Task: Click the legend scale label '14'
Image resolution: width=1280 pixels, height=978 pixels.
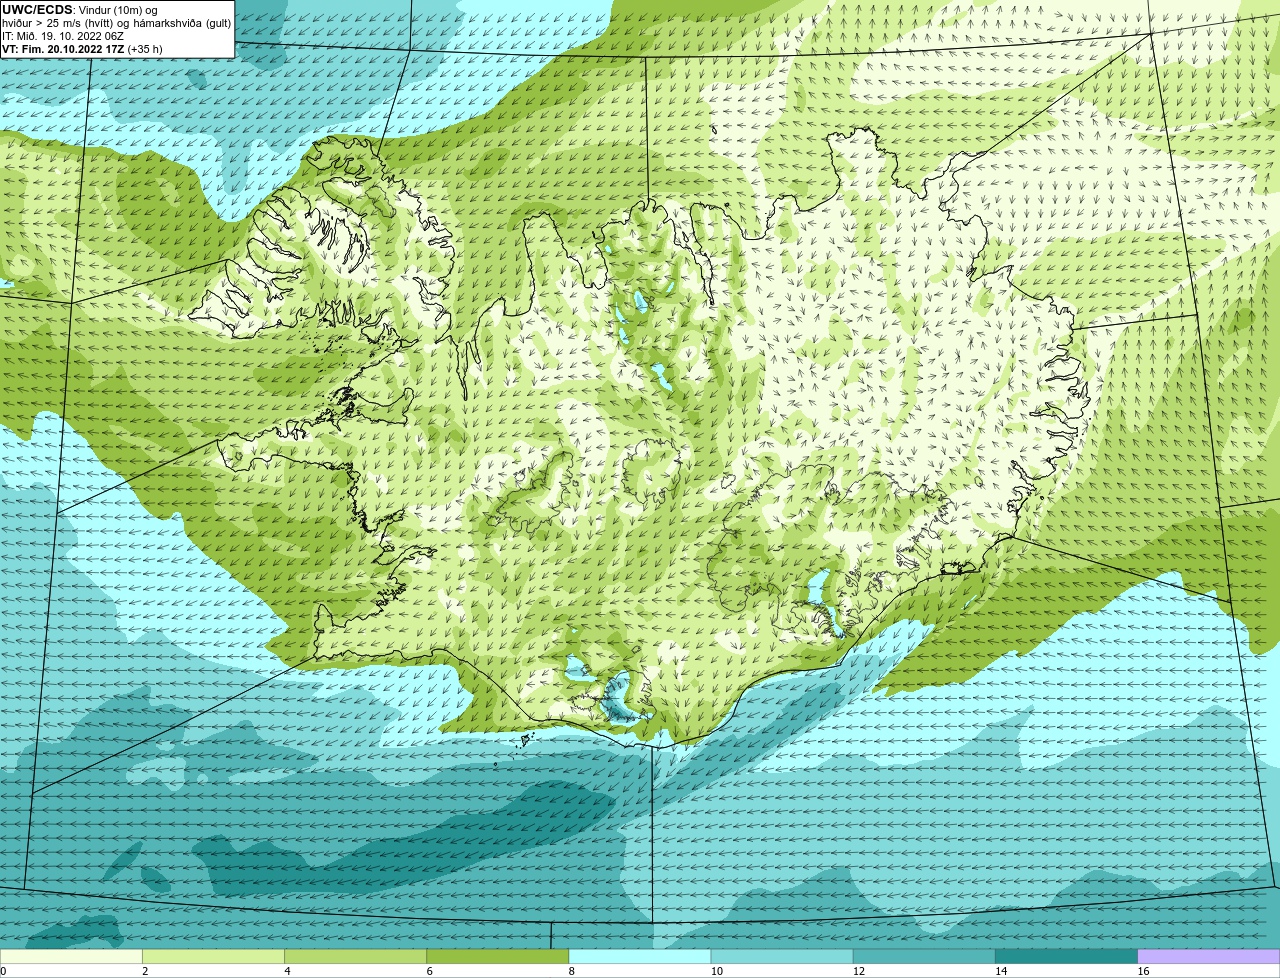Action: click(x=1000, y=971)
